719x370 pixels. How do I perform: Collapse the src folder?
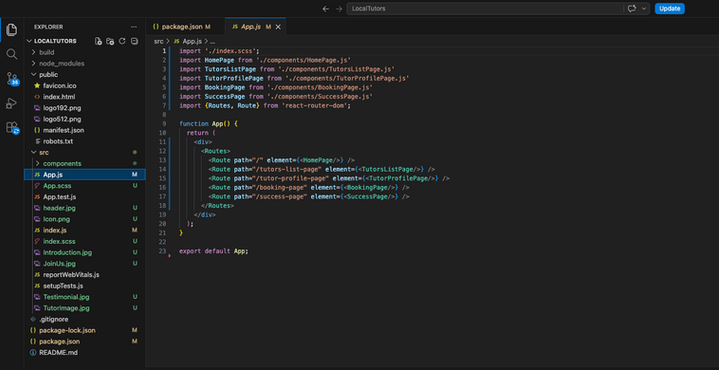(x=85, y=152)
